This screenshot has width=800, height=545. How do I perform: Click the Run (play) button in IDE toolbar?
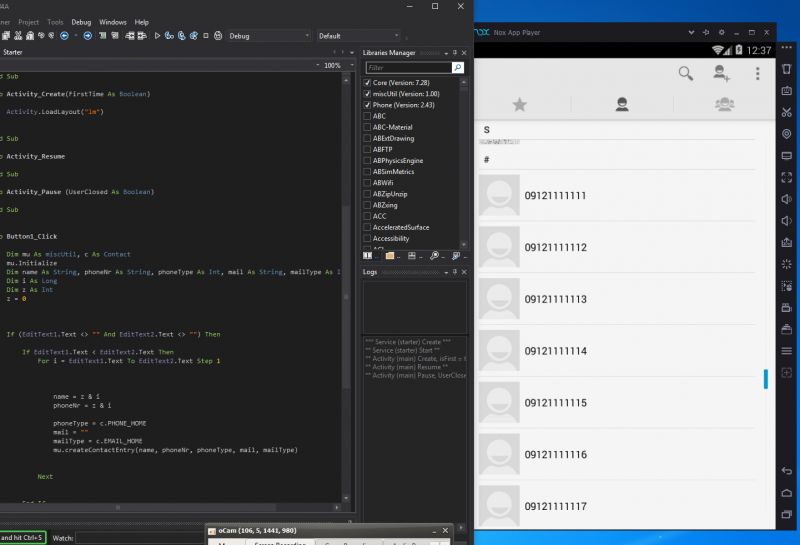[157, 36]
